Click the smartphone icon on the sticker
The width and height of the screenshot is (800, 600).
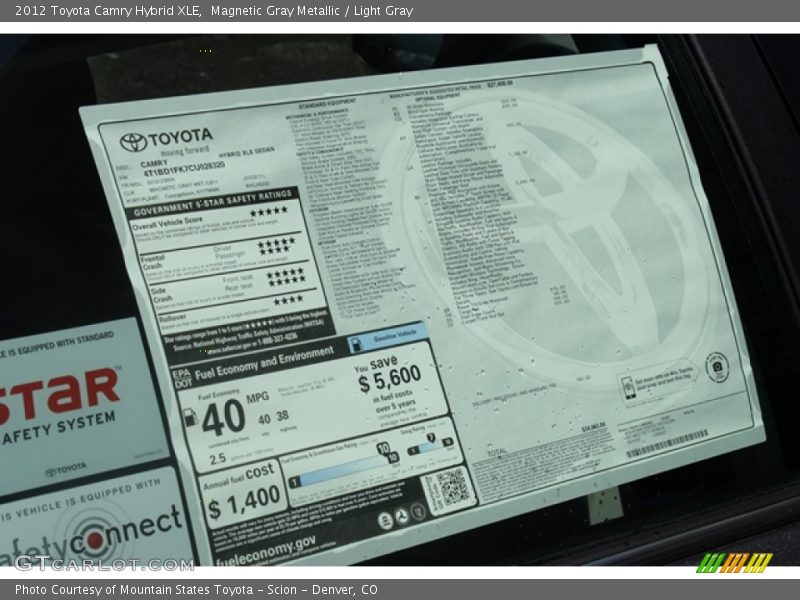(x=626, y=387)
